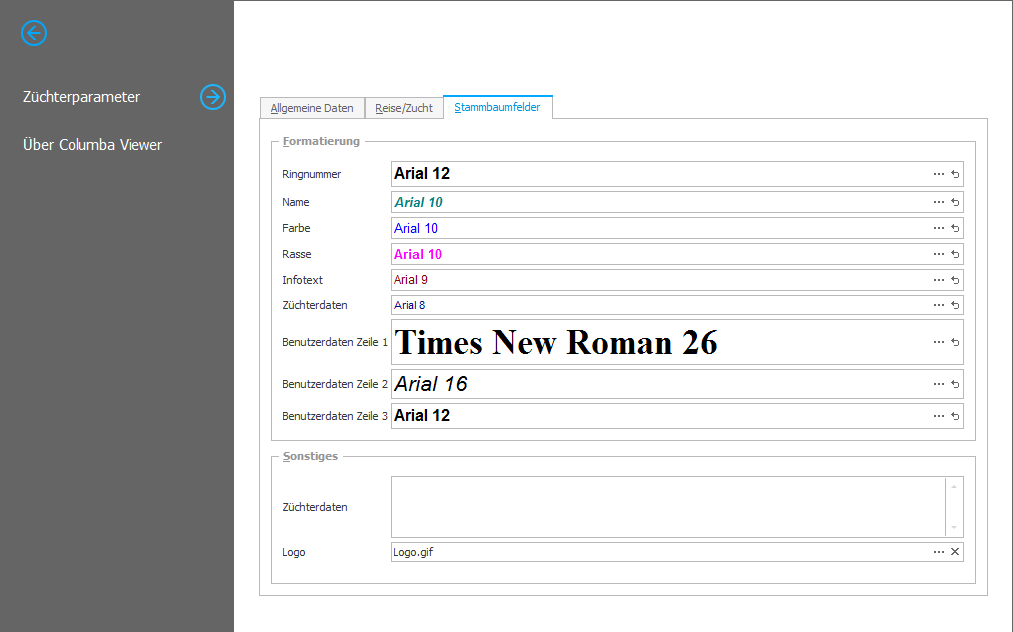Viewport: 1013px width, 632px height.
Task: Open font picker for Rasse field
Action: pos(938,254)
